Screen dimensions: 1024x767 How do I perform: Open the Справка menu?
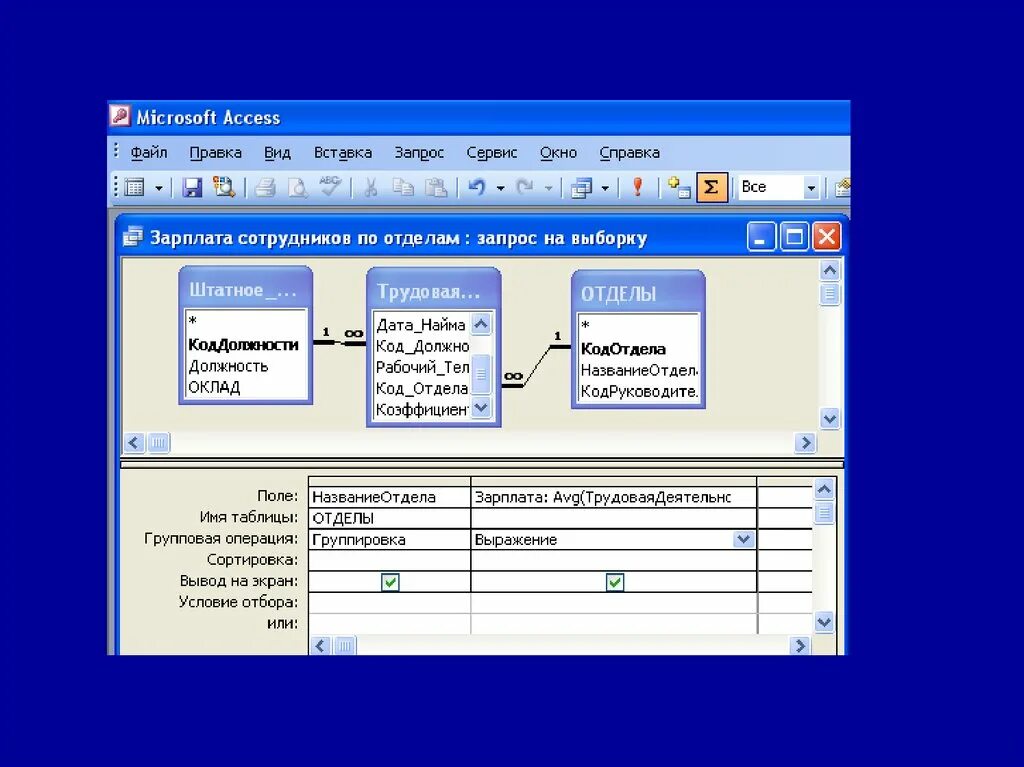(630, 153)
